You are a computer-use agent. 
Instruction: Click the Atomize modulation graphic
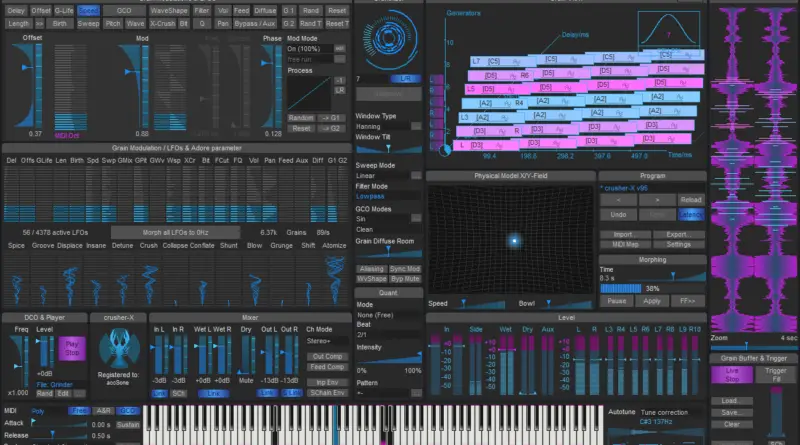[334, 280]
